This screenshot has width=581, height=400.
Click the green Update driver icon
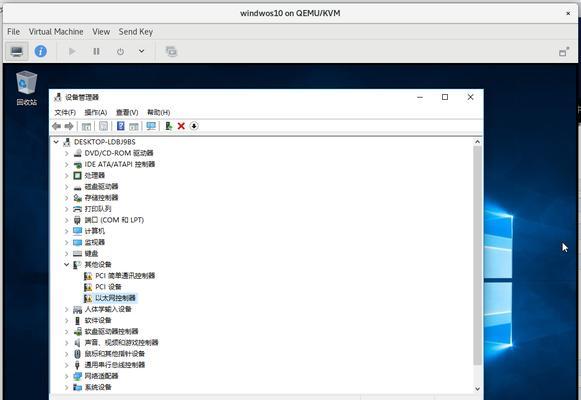tap(169, 126)
